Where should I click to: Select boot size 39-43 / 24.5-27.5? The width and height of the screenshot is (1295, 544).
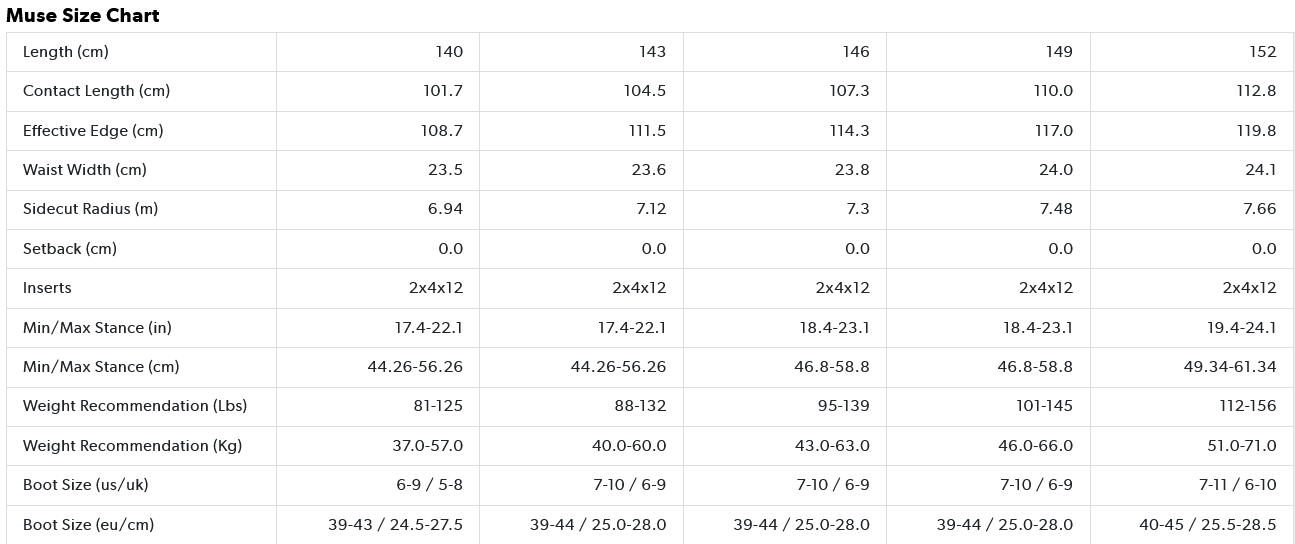point(396,525)
